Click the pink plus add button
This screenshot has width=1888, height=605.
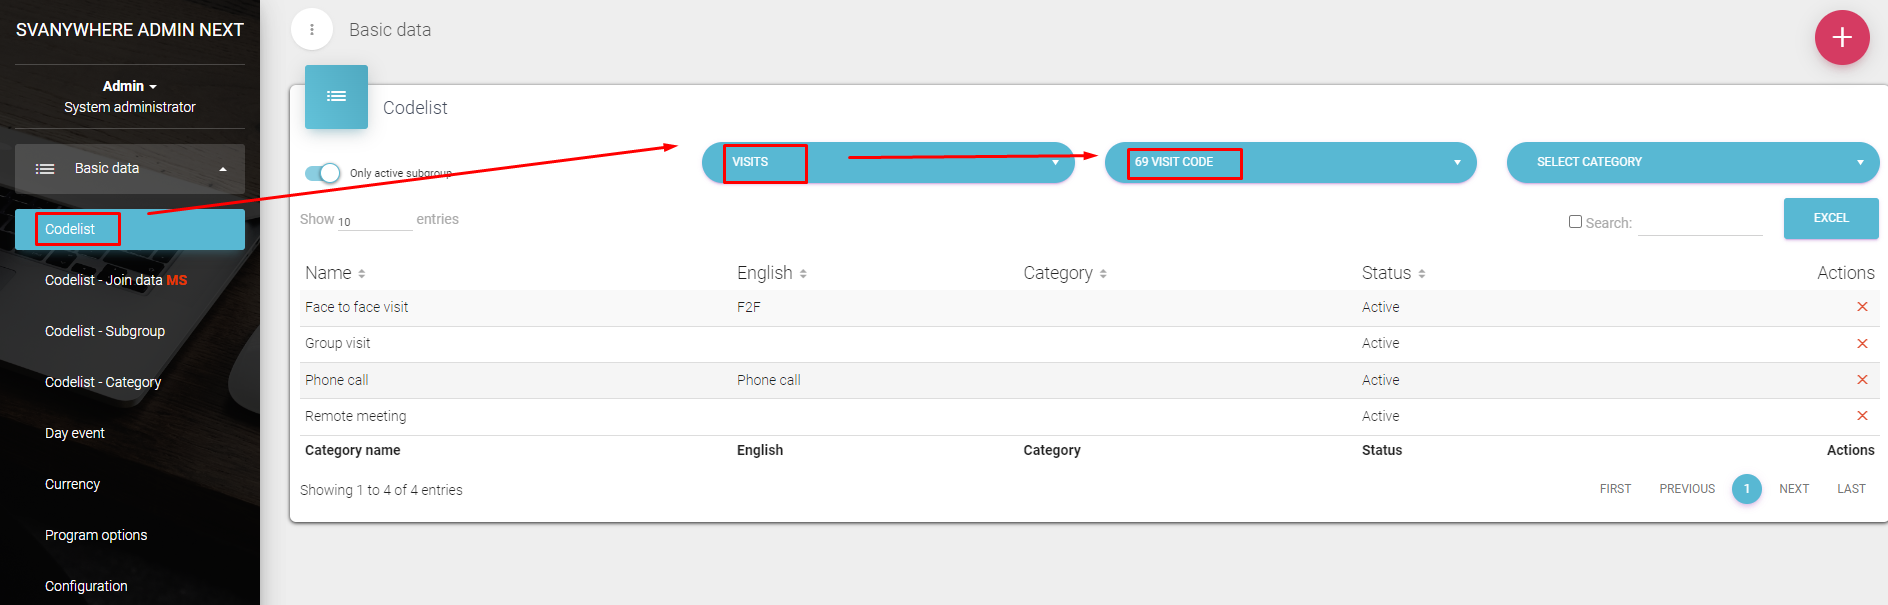pyautogui.click(x=1841, y=38)
